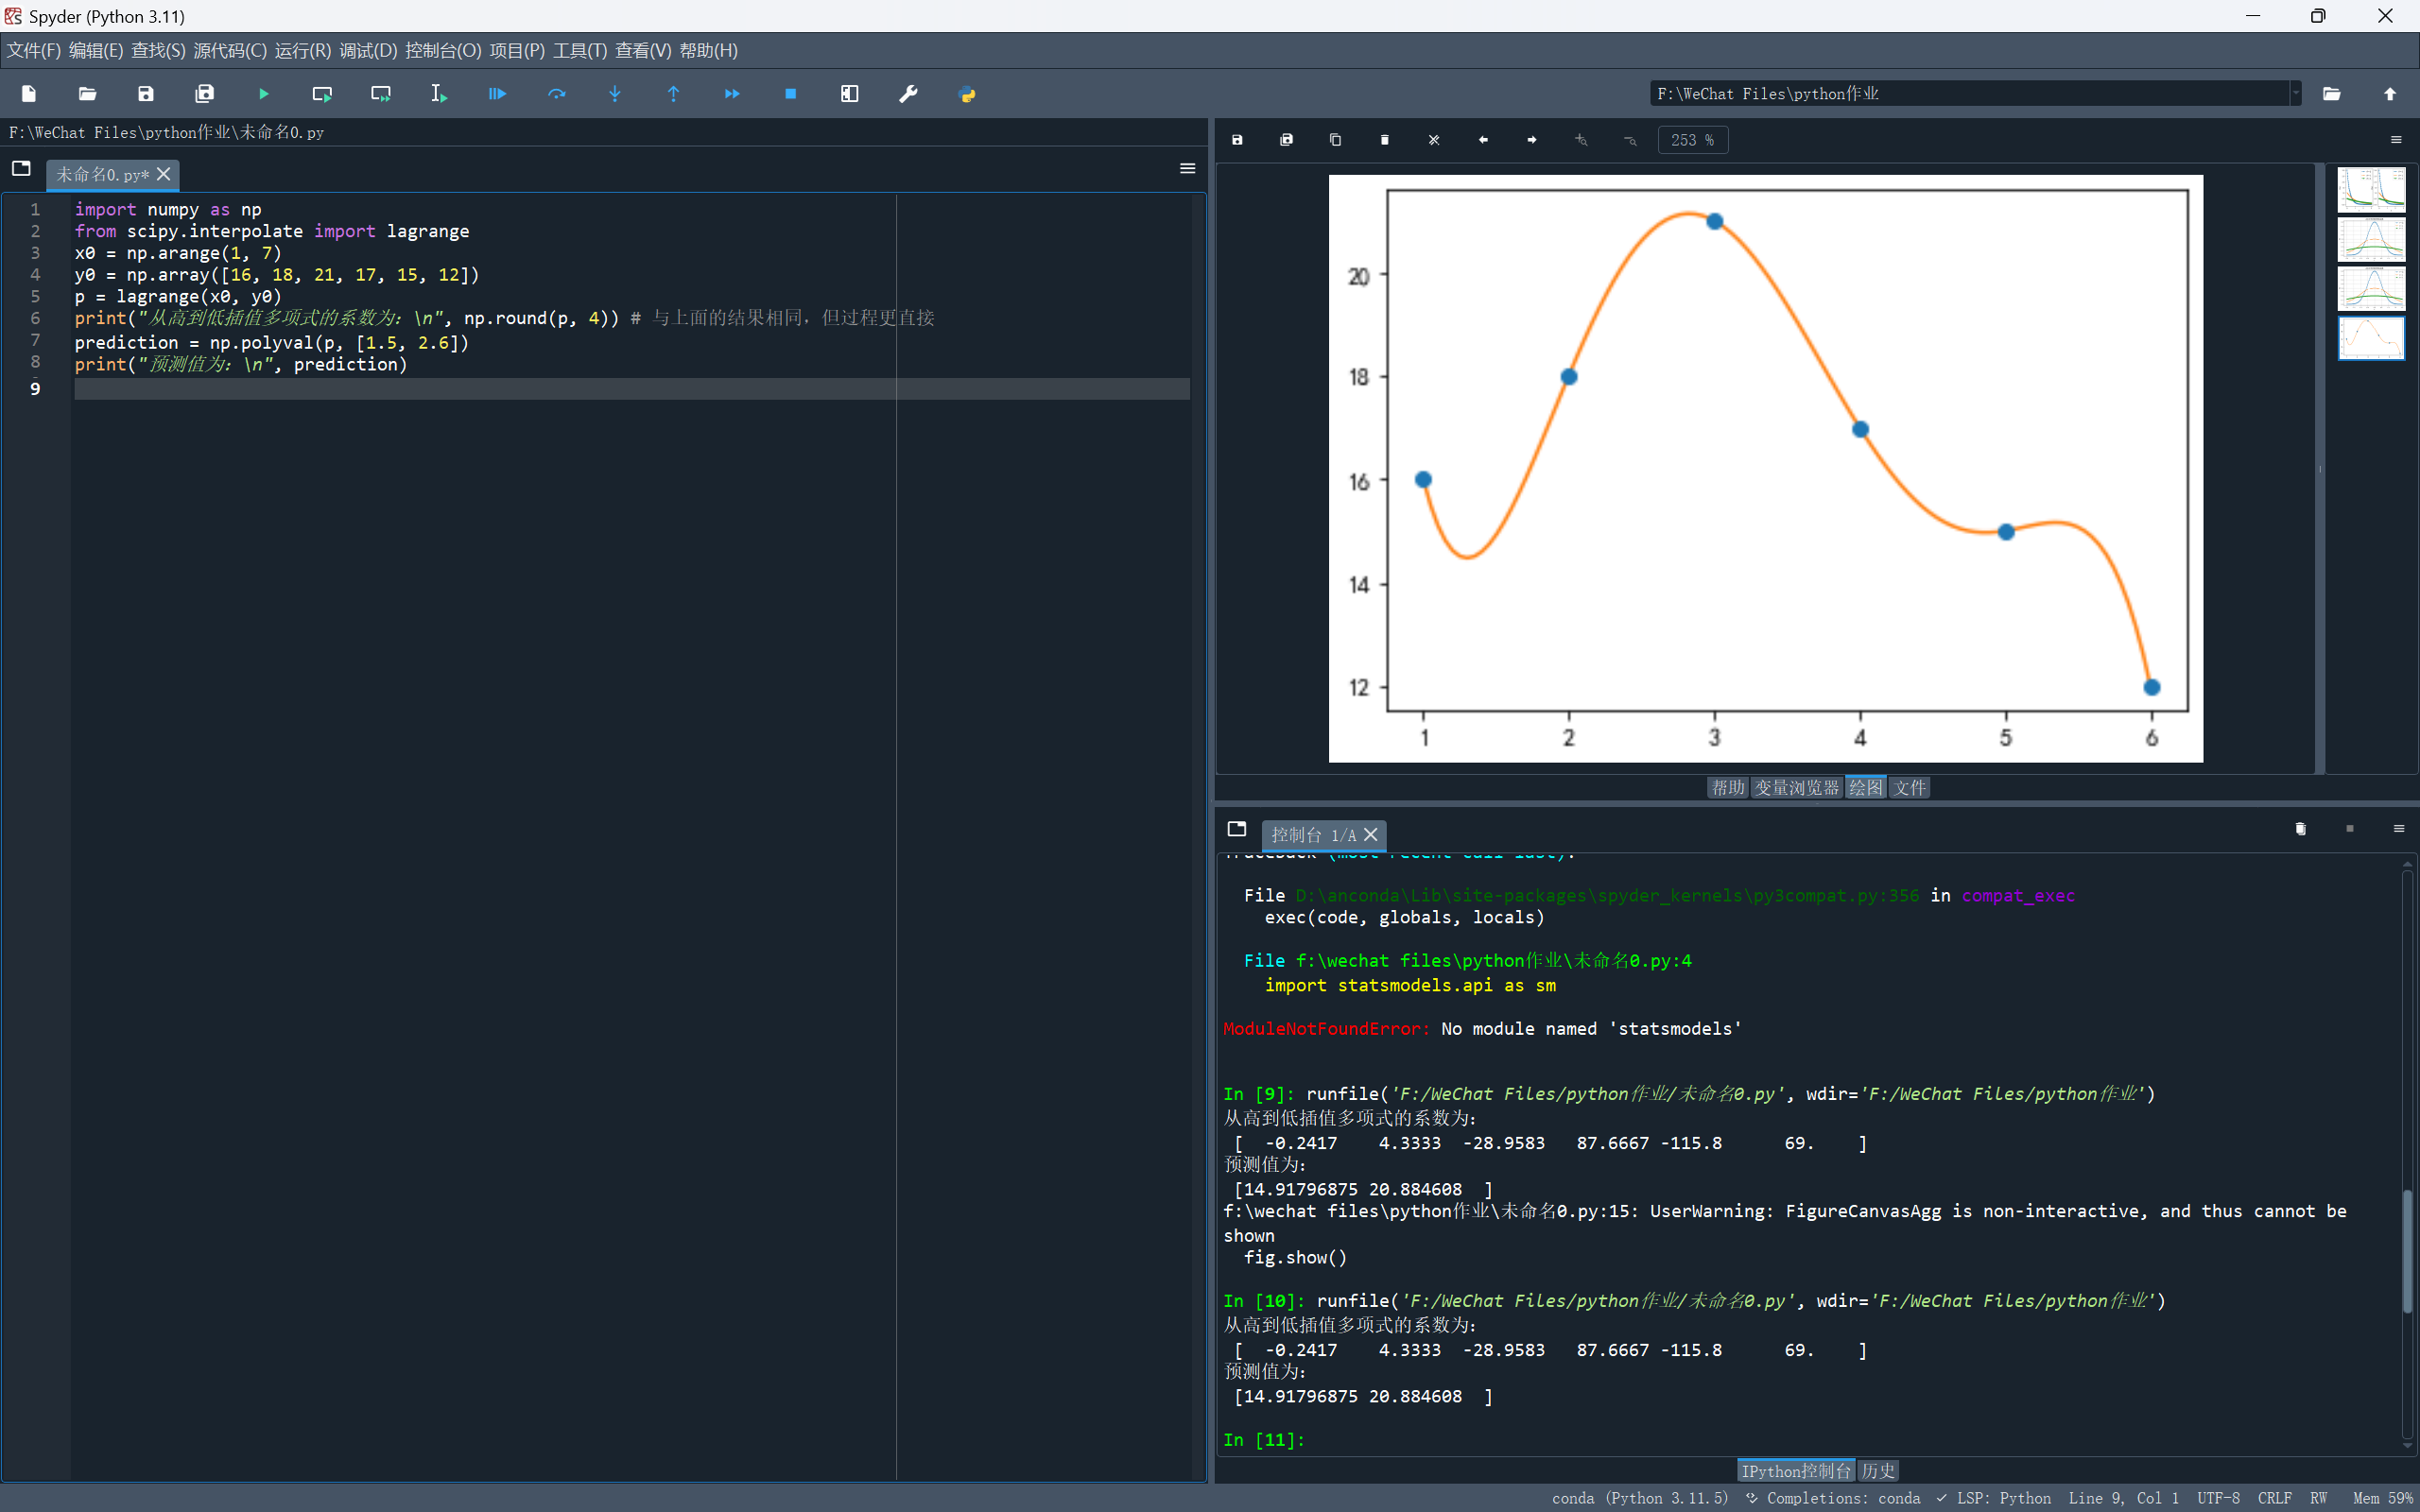
Task: Delete the plot with the trash icon
Action: (x=1384, y=140)
